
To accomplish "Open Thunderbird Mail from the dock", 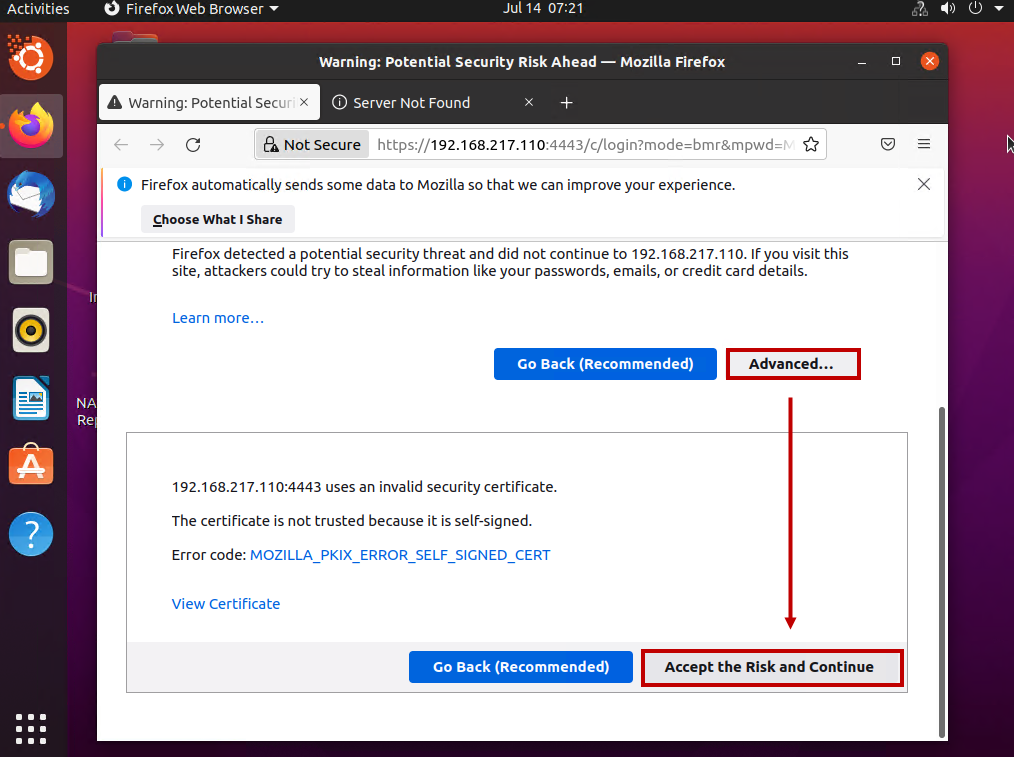I will [x=31, y=194].
